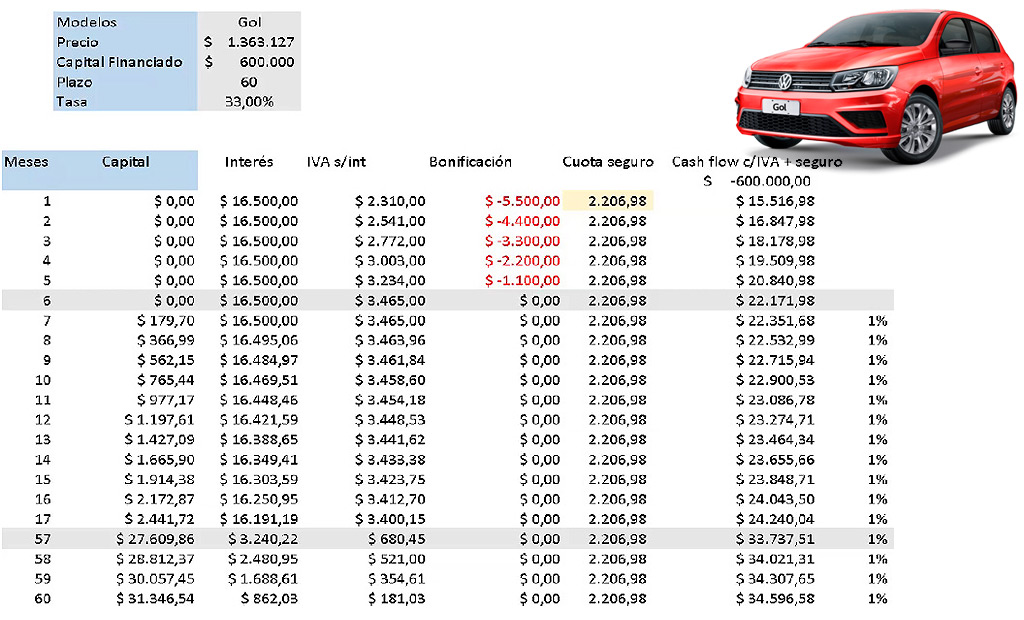Screen dimensions: 1024x620
Task: Click month number 57 row label
Action: coord(42,539)
